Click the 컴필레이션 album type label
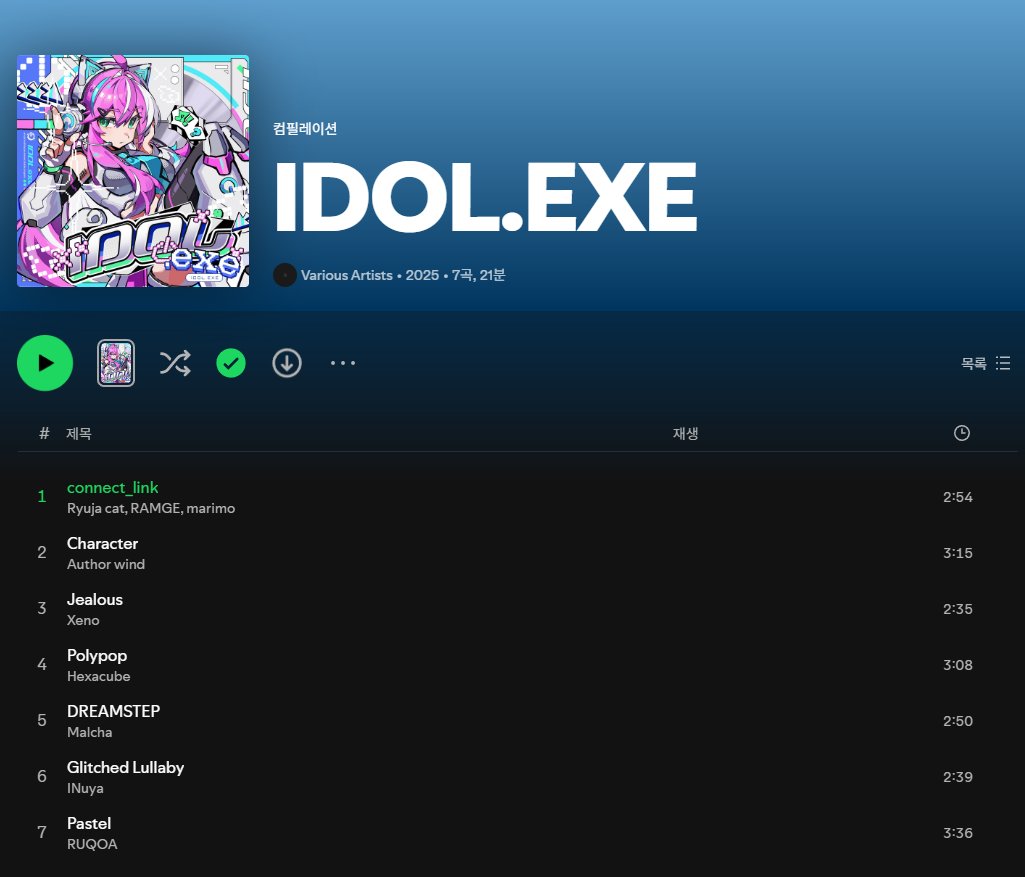 click(305, 129)
